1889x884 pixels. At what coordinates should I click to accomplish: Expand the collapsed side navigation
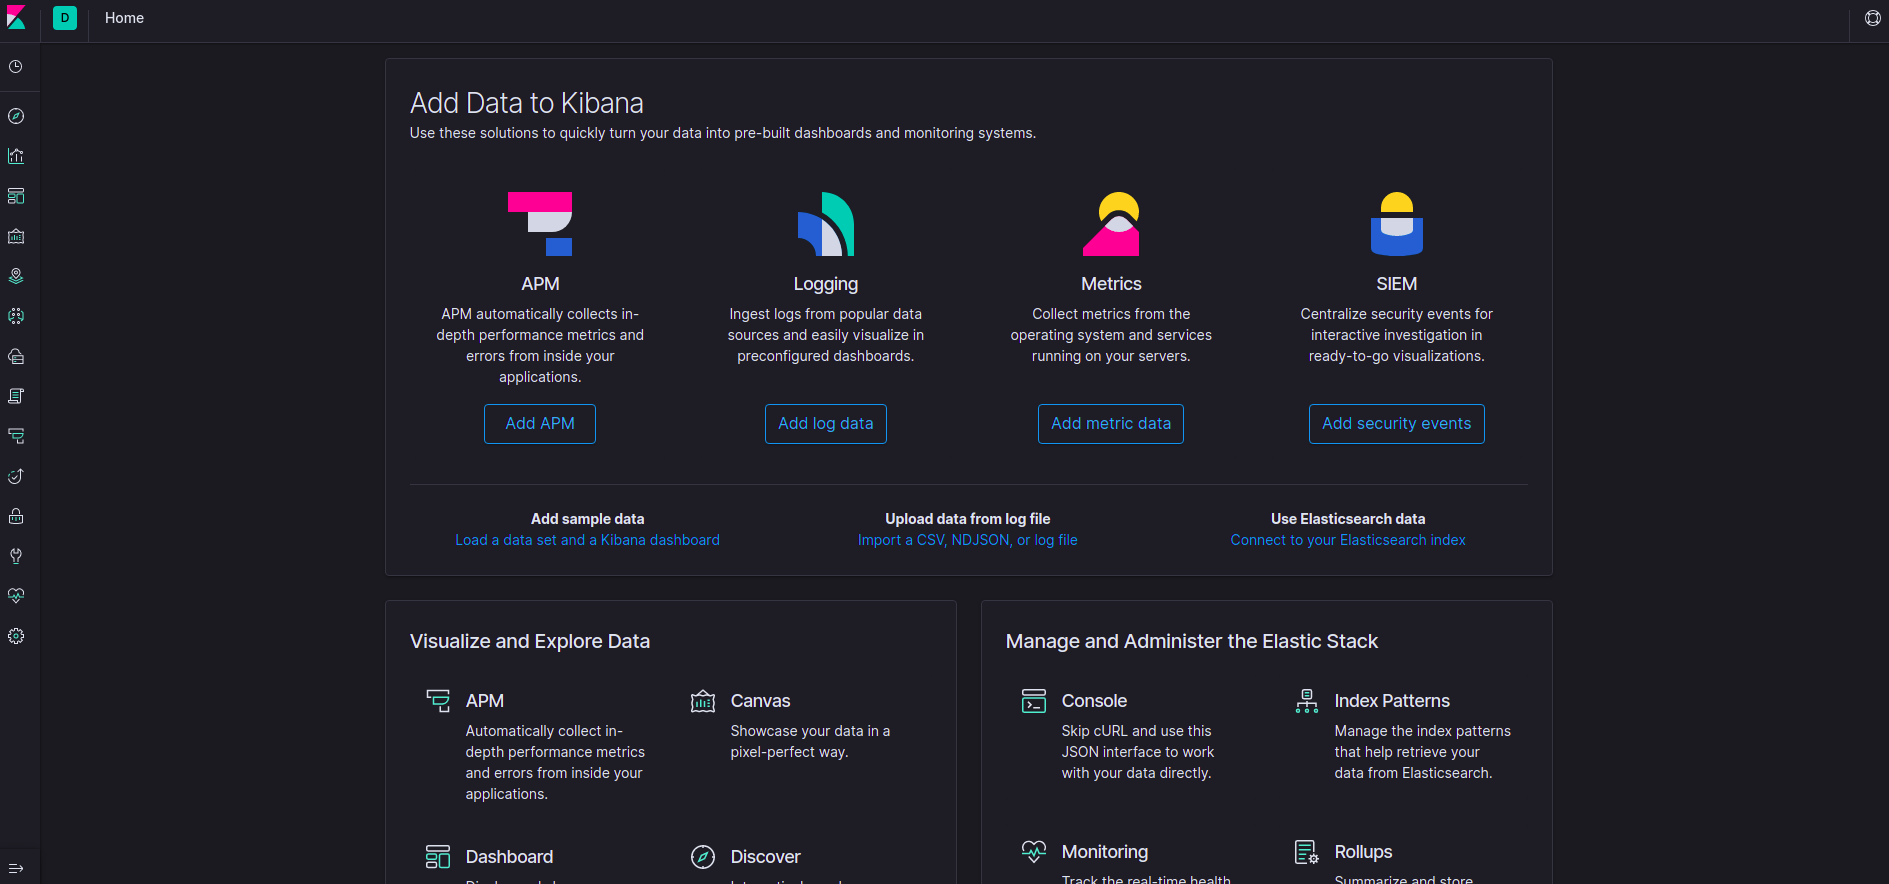click(16, 868)
